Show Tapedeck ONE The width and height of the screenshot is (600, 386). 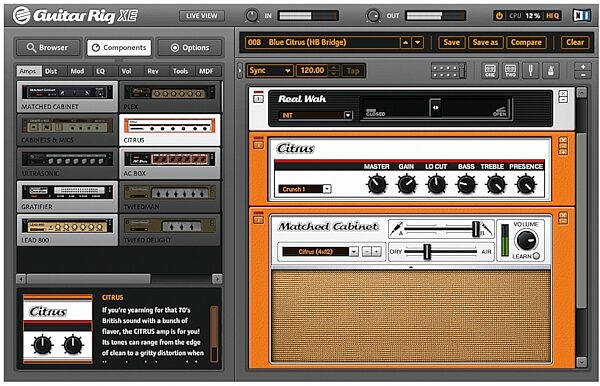click(x=490, y=70)
